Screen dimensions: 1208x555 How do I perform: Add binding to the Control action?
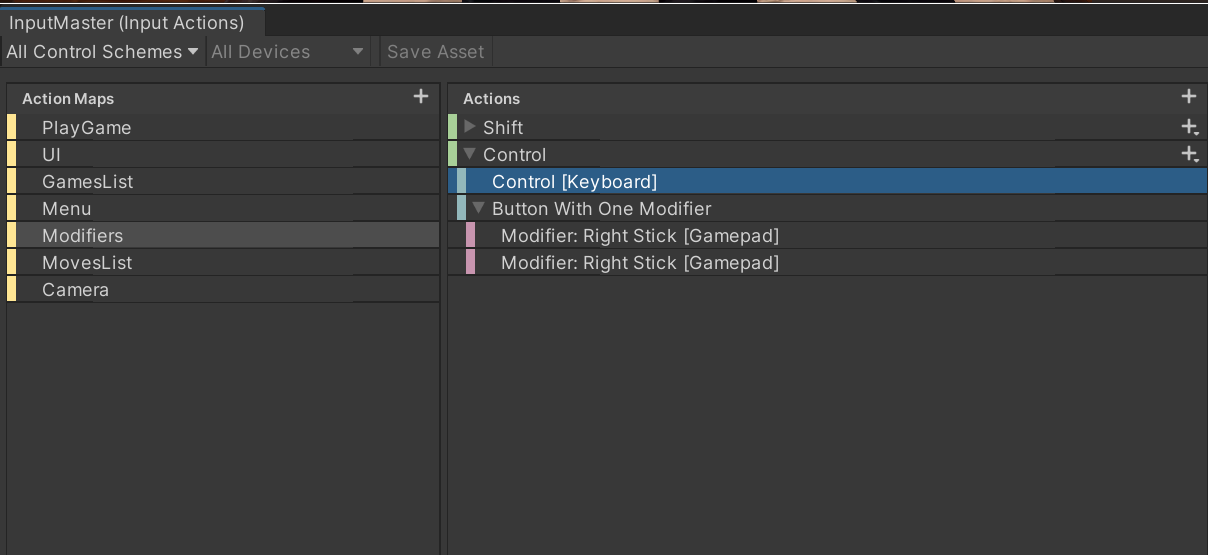[1189, 154]
